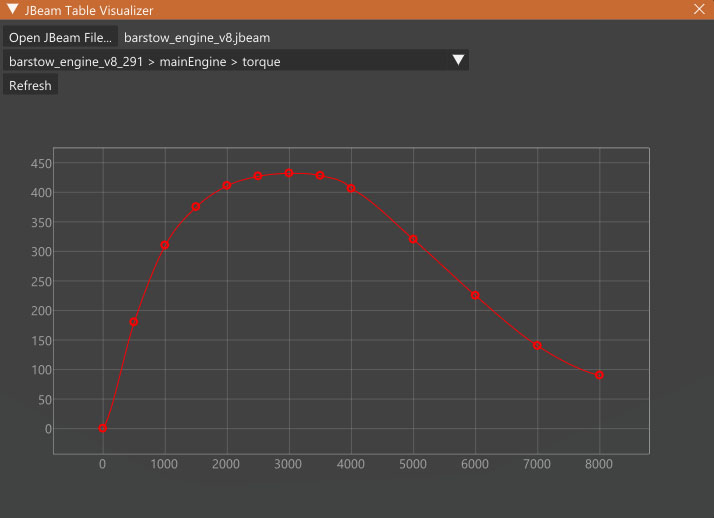Click the JBeam Table Visualizer title text
714x518 pixels.
click(x=89, y=10)
